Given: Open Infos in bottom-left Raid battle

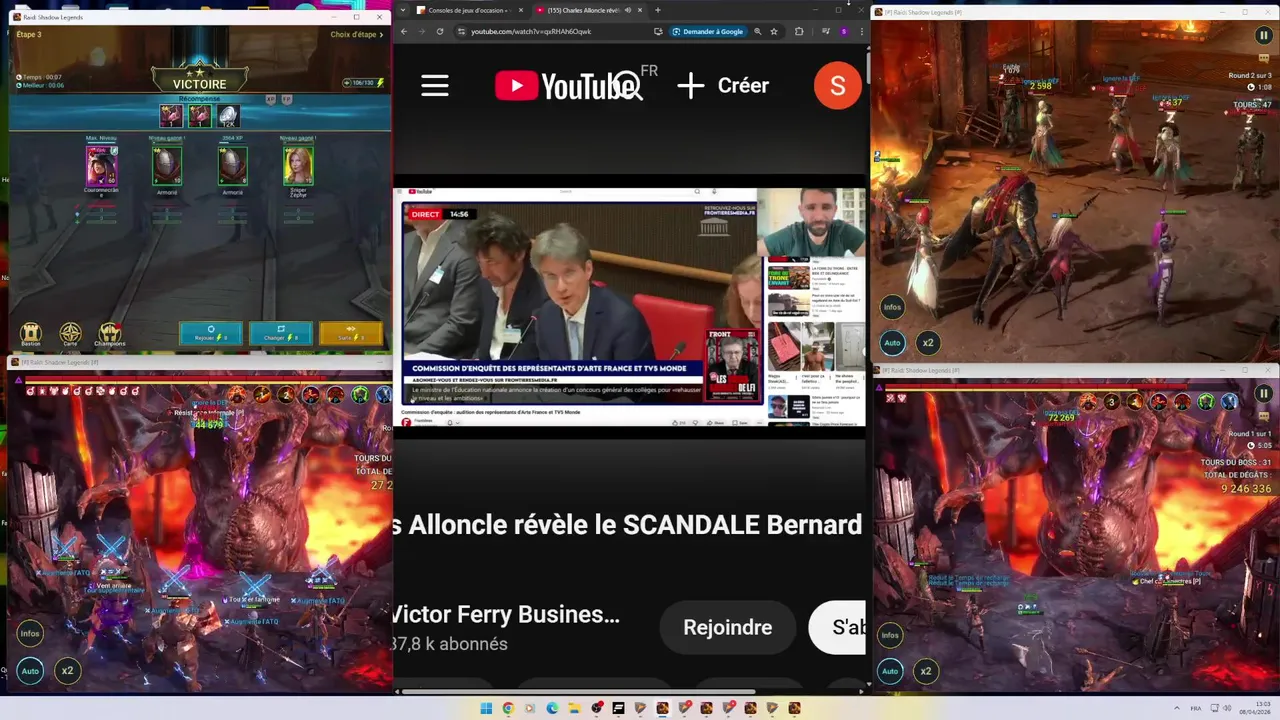Looking at the screenshot, I should tap(30, 633).
